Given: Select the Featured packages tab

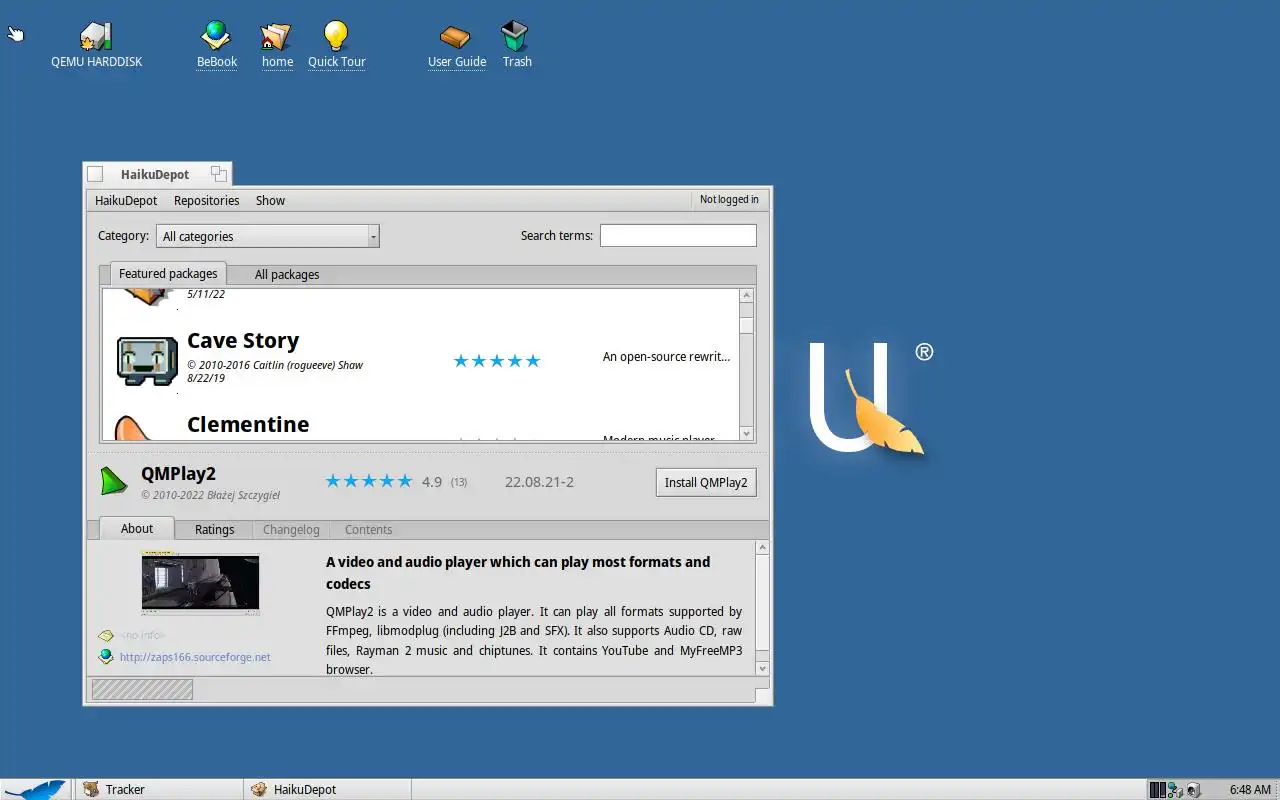Looking at the screenshot, I should [x=168, y=273].
